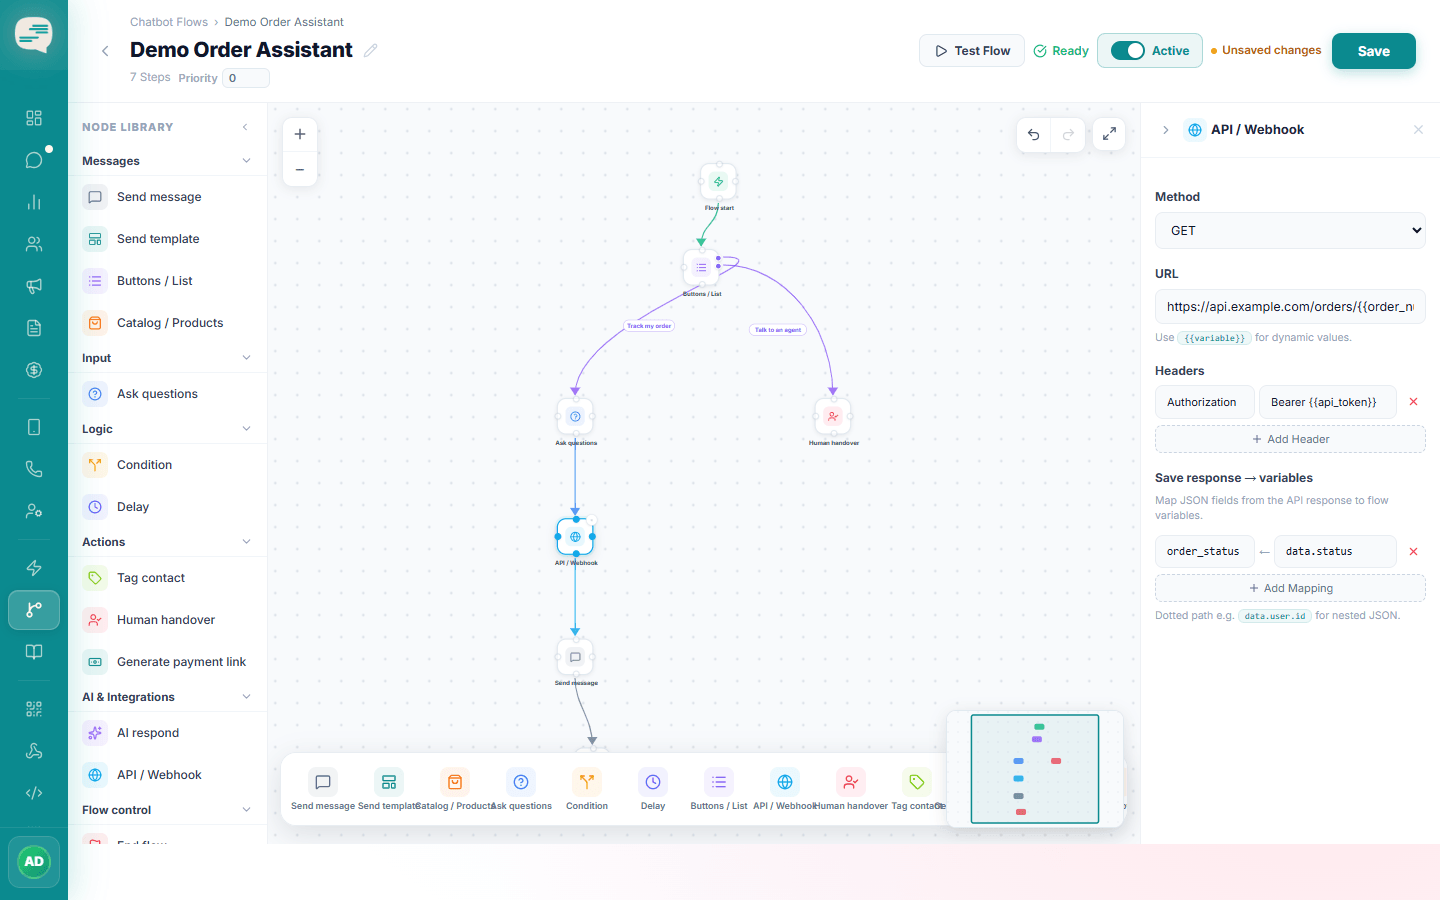This screenshot has width=1440, height=900.
Task: Open the code brackets developer icon
Action: pos(34,793)
